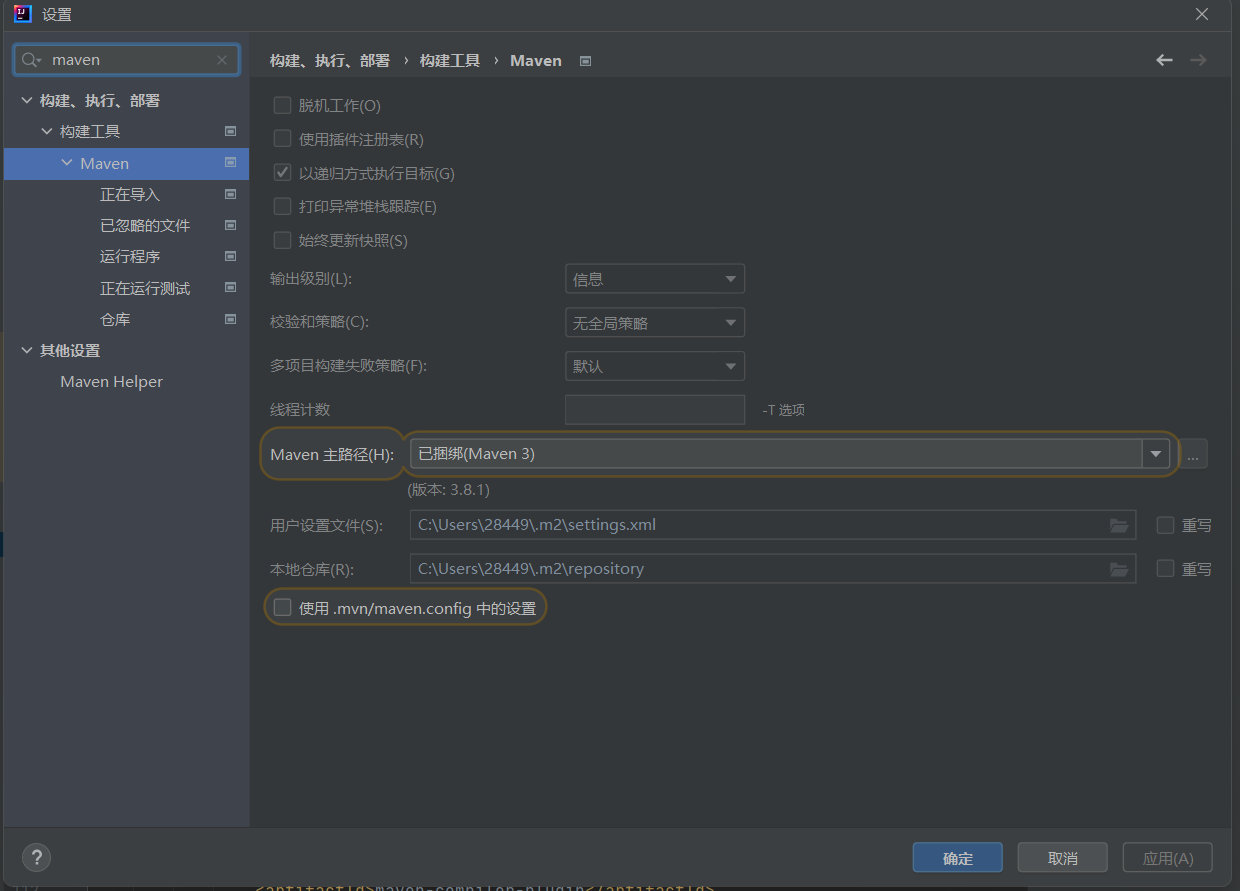This screenshot has height=891, width=1240.
Task: Close the 设置 dialog window
Action: (1202, 14)
